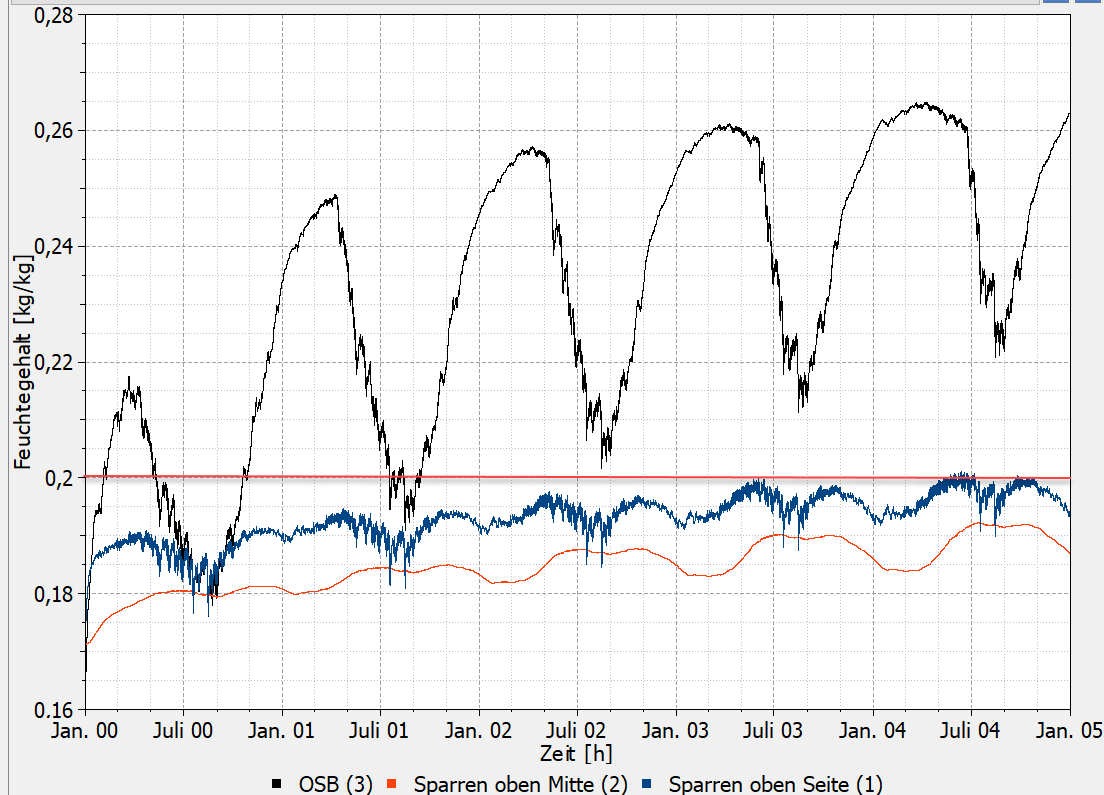Click the Sparren oben Seite (1) legend label
The image size is (1104, 795).
[775, 784]
